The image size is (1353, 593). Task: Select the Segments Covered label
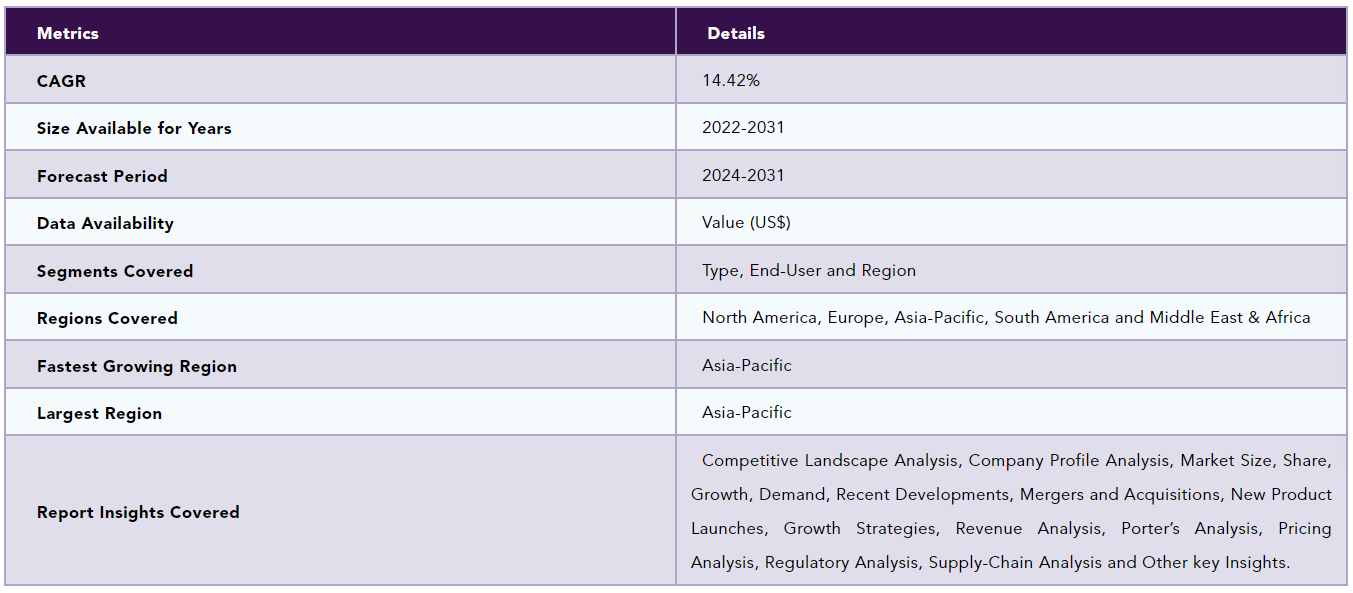[115, 271]
